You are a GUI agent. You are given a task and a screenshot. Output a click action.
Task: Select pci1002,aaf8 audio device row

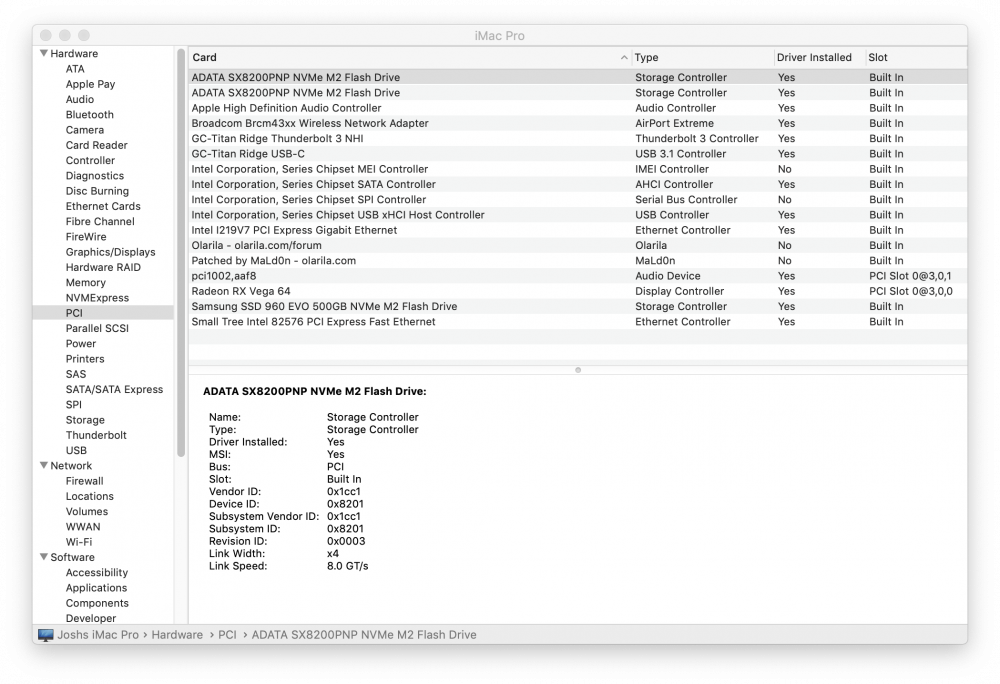578,276
